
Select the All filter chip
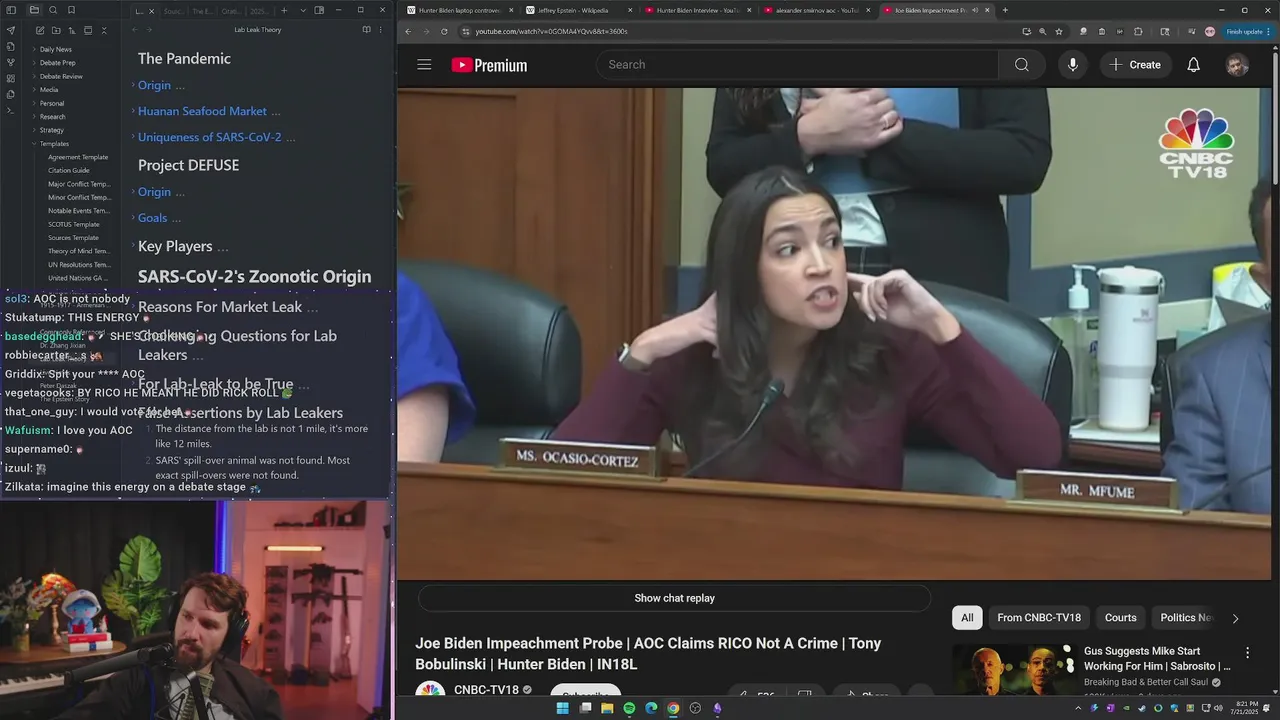pyautogui.click(x=967, y=618)
